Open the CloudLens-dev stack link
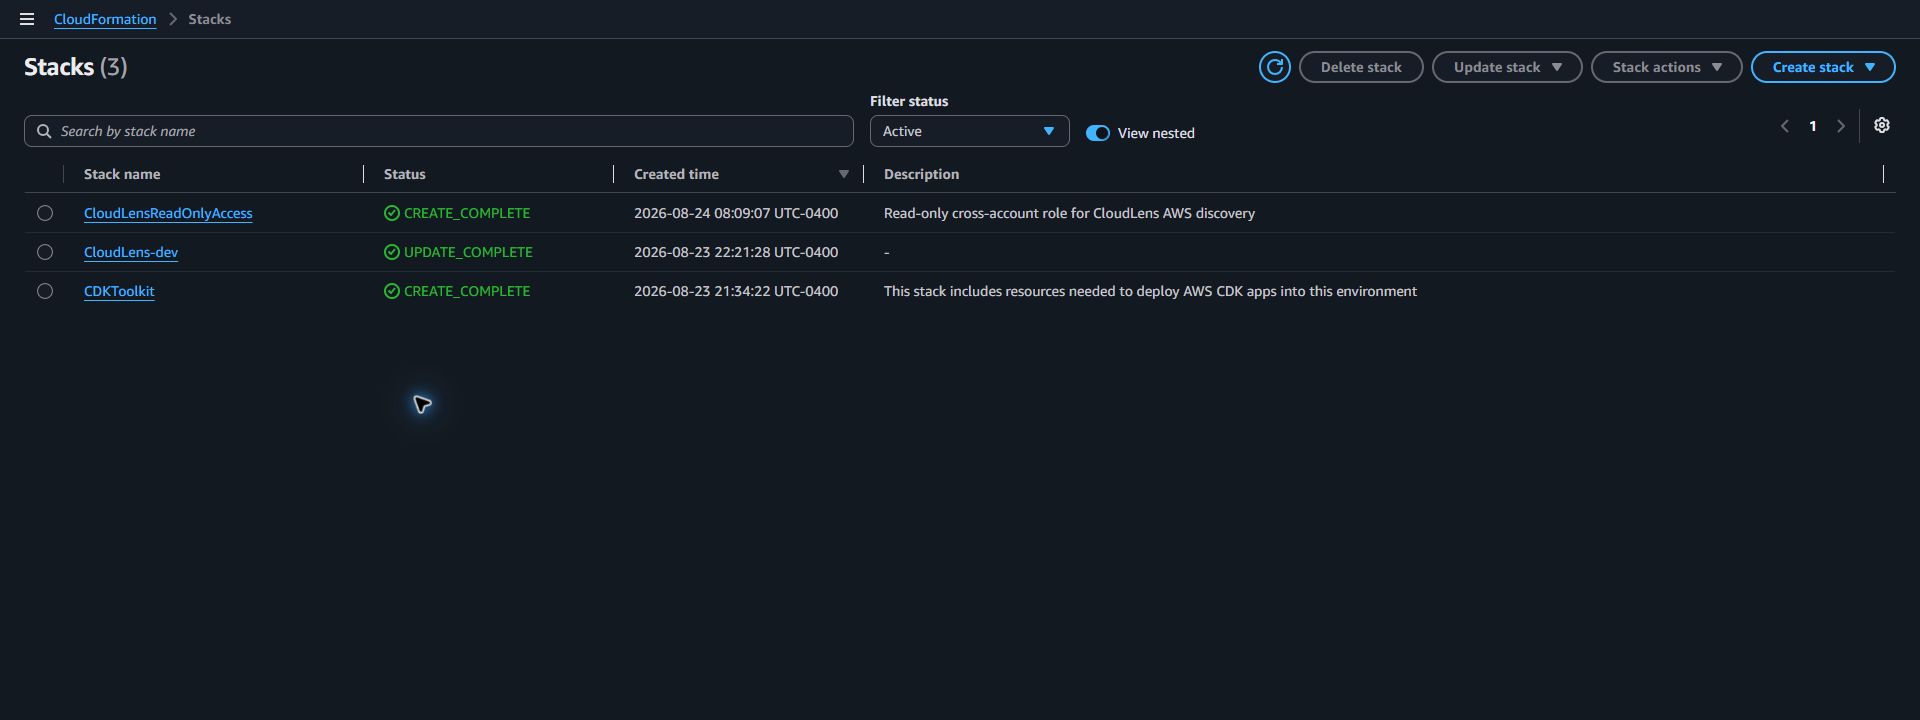Image resolution: width=1920 pixels, height=720 pixels. click(x=131, y=252)
